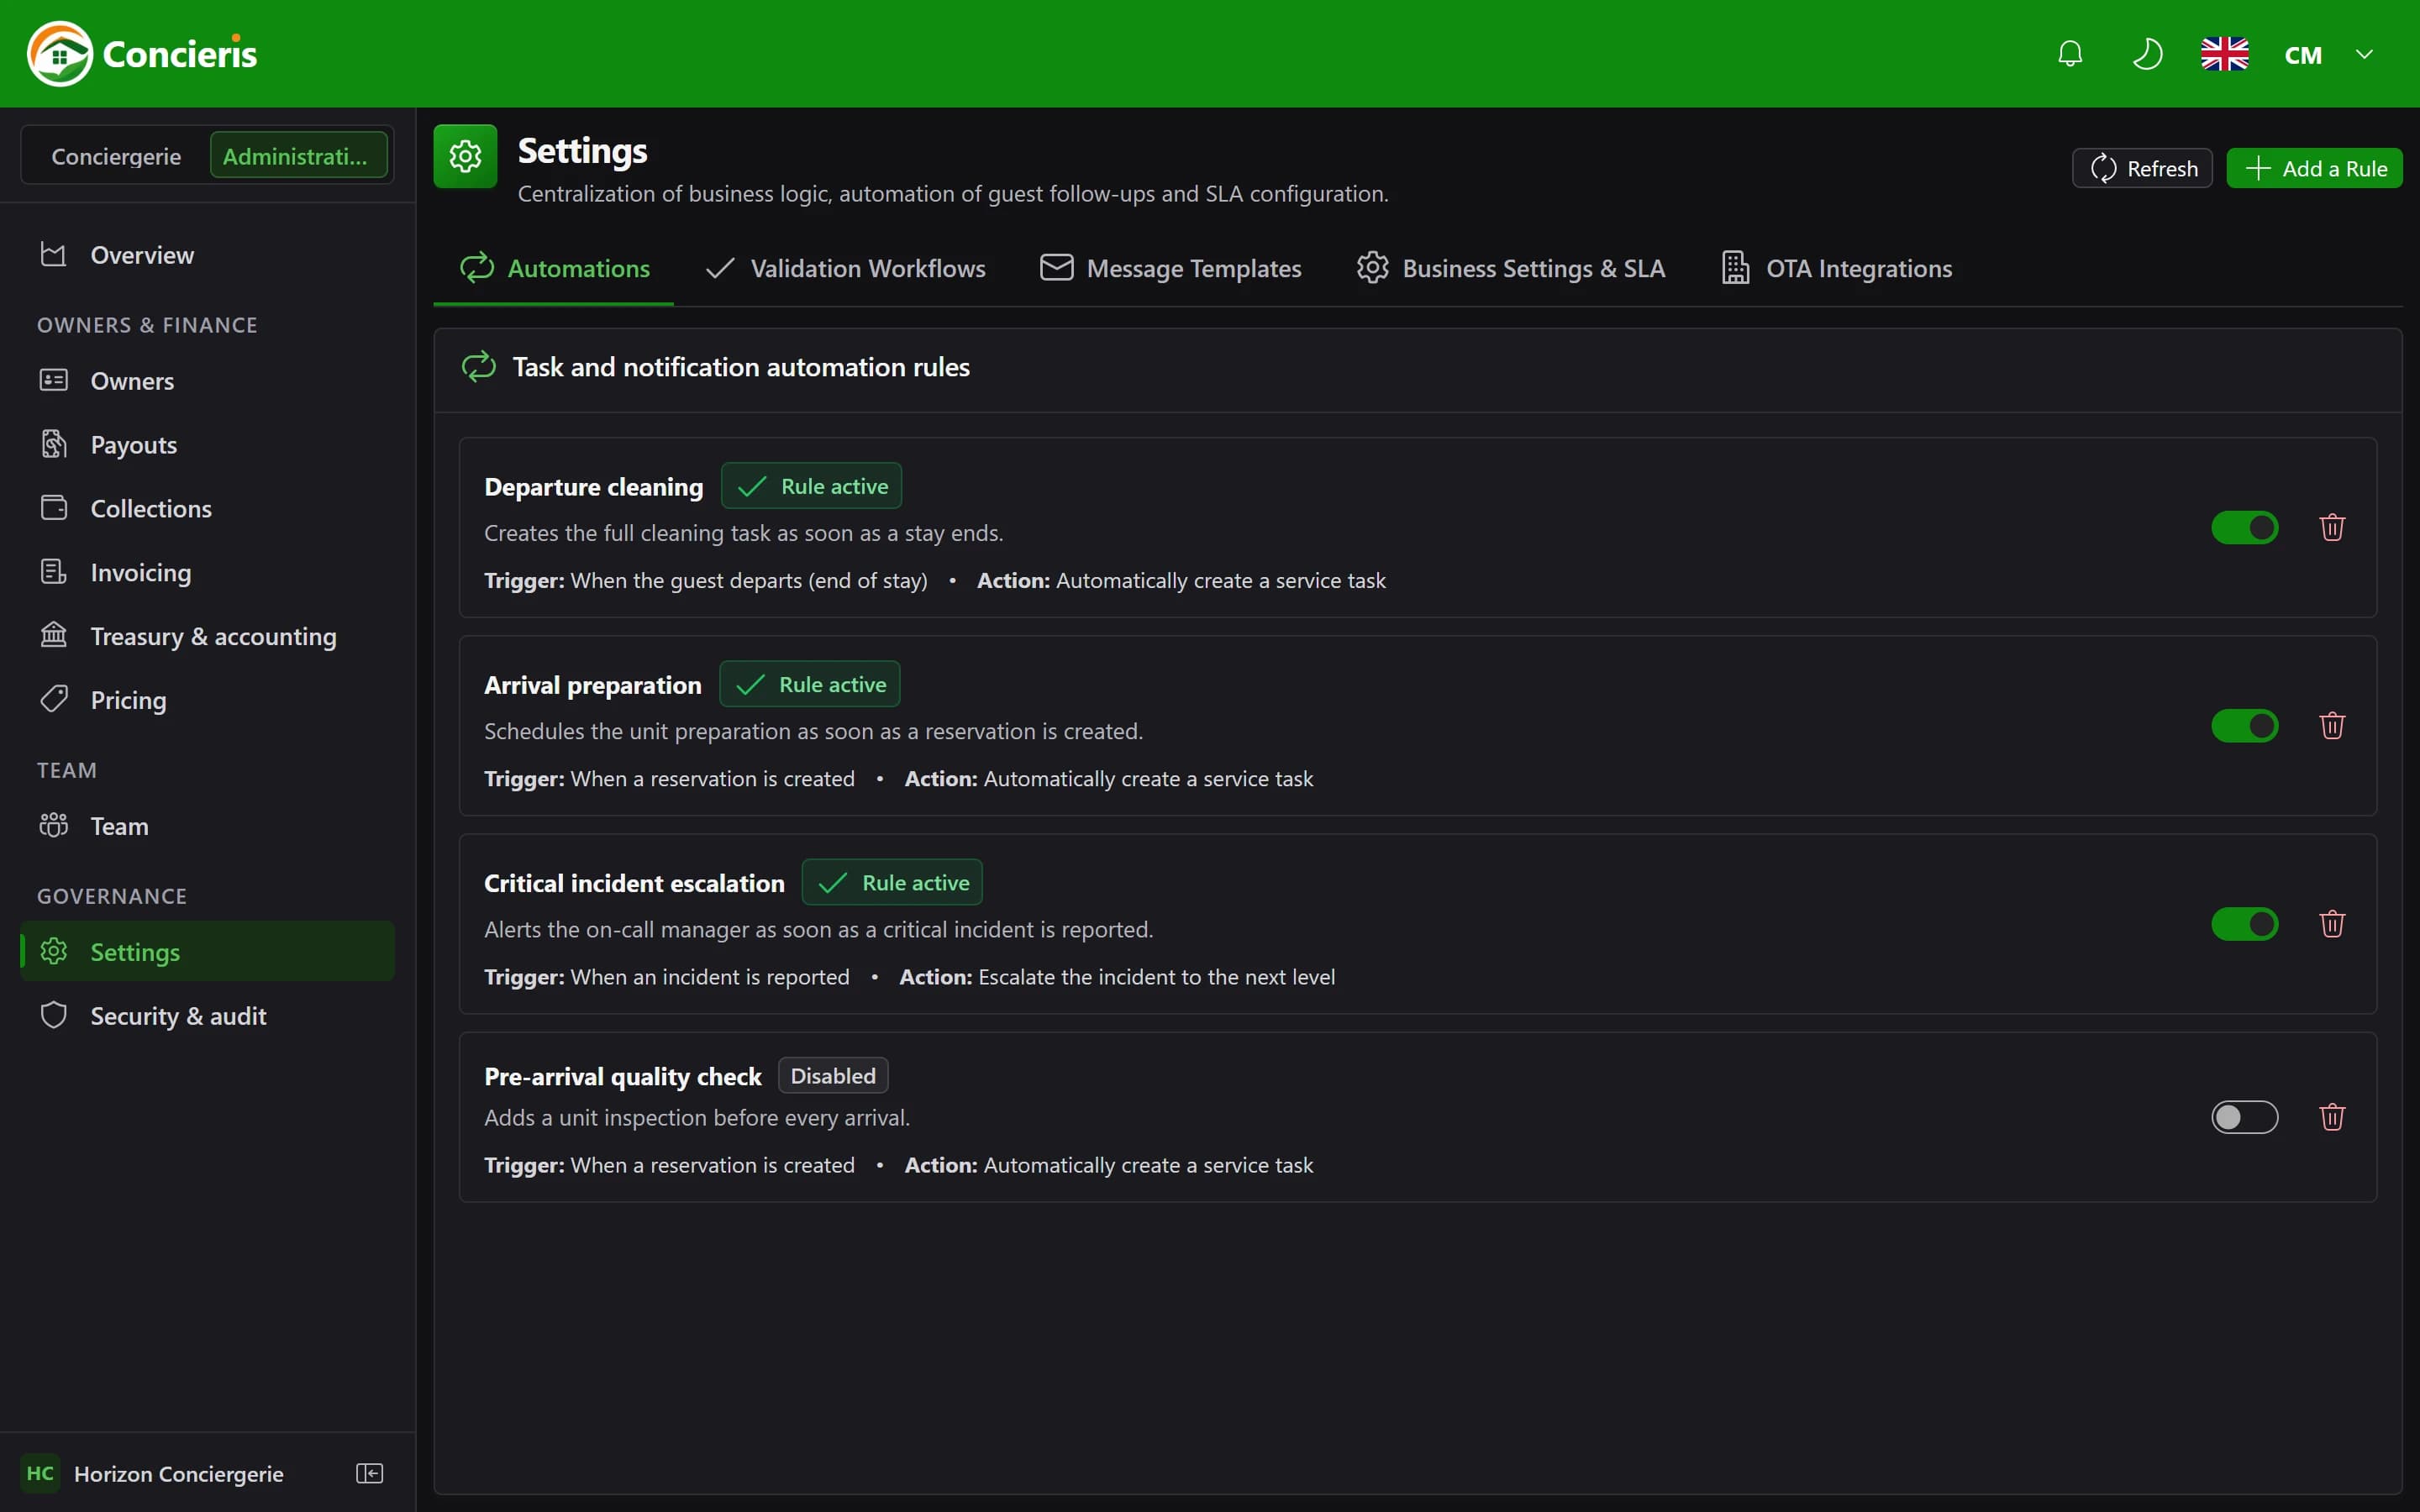The image size is (2420, 1512).
Task: Enable the Pre-arrival quality check toggle
Action: (x=2244, y=1116)
